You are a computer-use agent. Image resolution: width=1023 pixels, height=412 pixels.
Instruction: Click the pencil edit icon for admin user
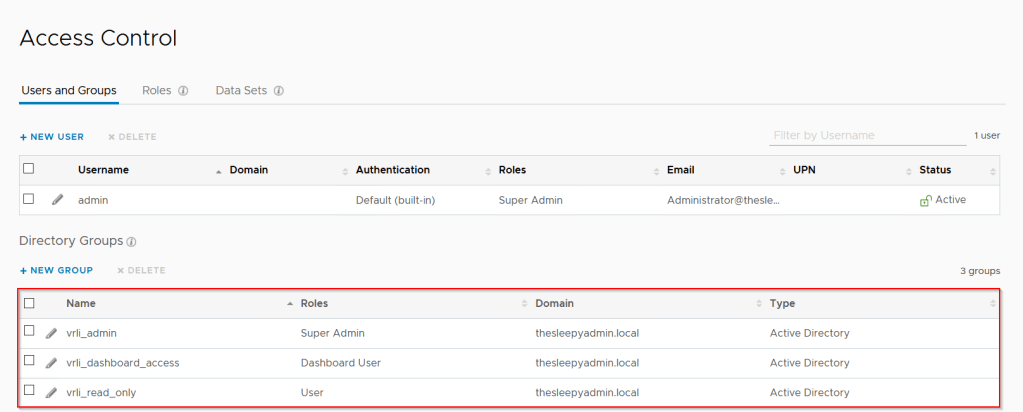pyautogui.click(x=57, y=200)
